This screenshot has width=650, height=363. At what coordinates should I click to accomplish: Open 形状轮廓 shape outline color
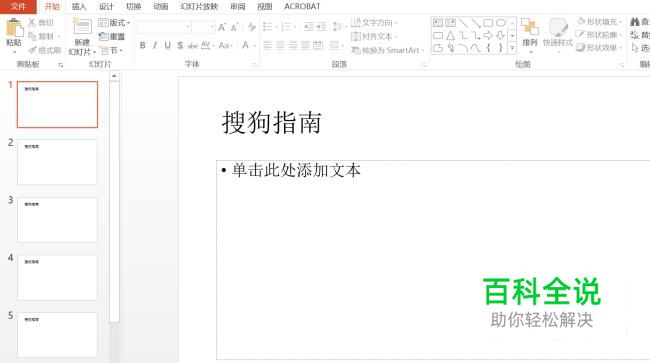click(599, 35)
